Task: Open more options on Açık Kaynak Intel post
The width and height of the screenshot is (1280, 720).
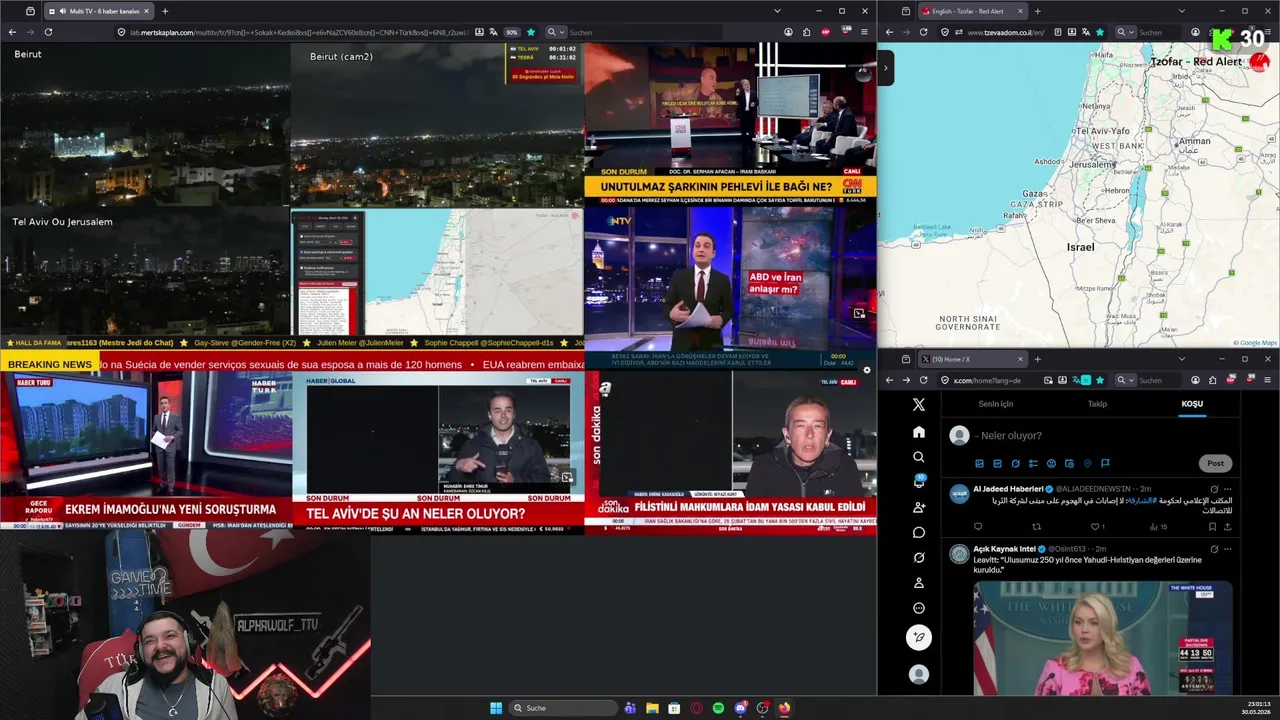Action: [1227, 549]
